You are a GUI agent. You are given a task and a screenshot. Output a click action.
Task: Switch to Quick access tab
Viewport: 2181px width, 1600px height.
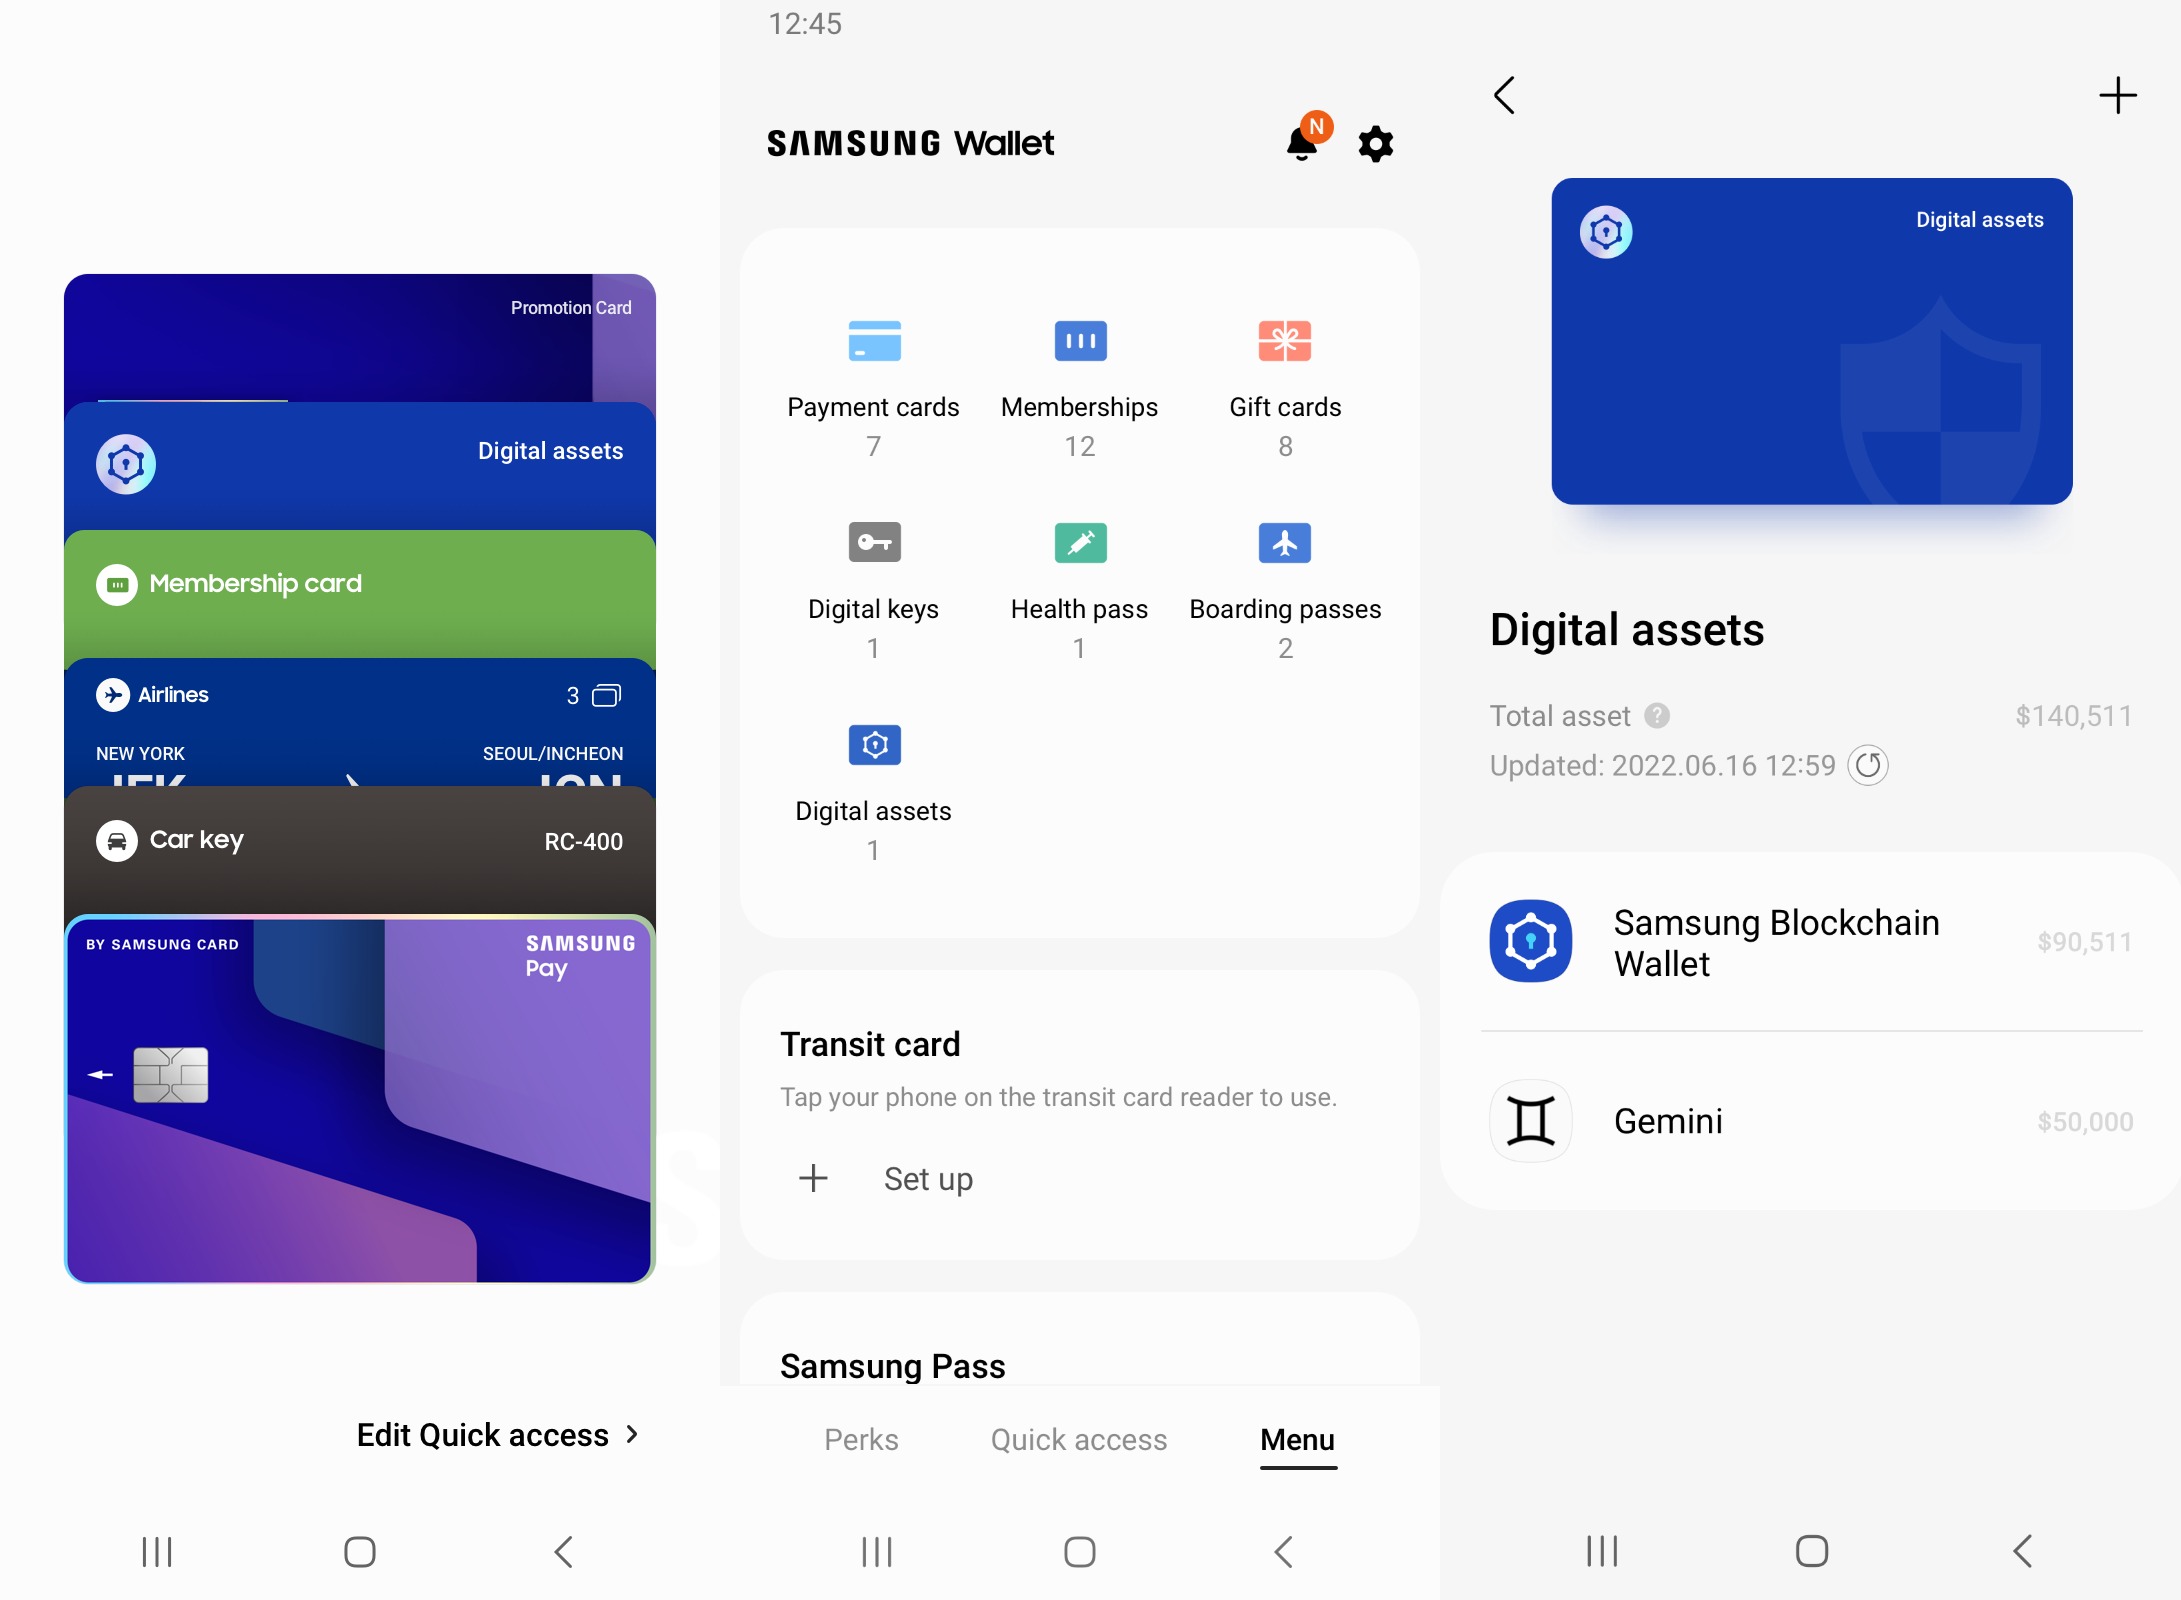(x=1079, y=1439)
